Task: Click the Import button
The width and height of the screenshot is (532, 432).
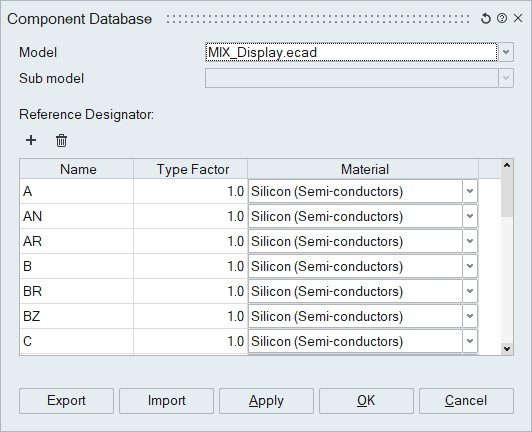Action: (x=166, y=401)
